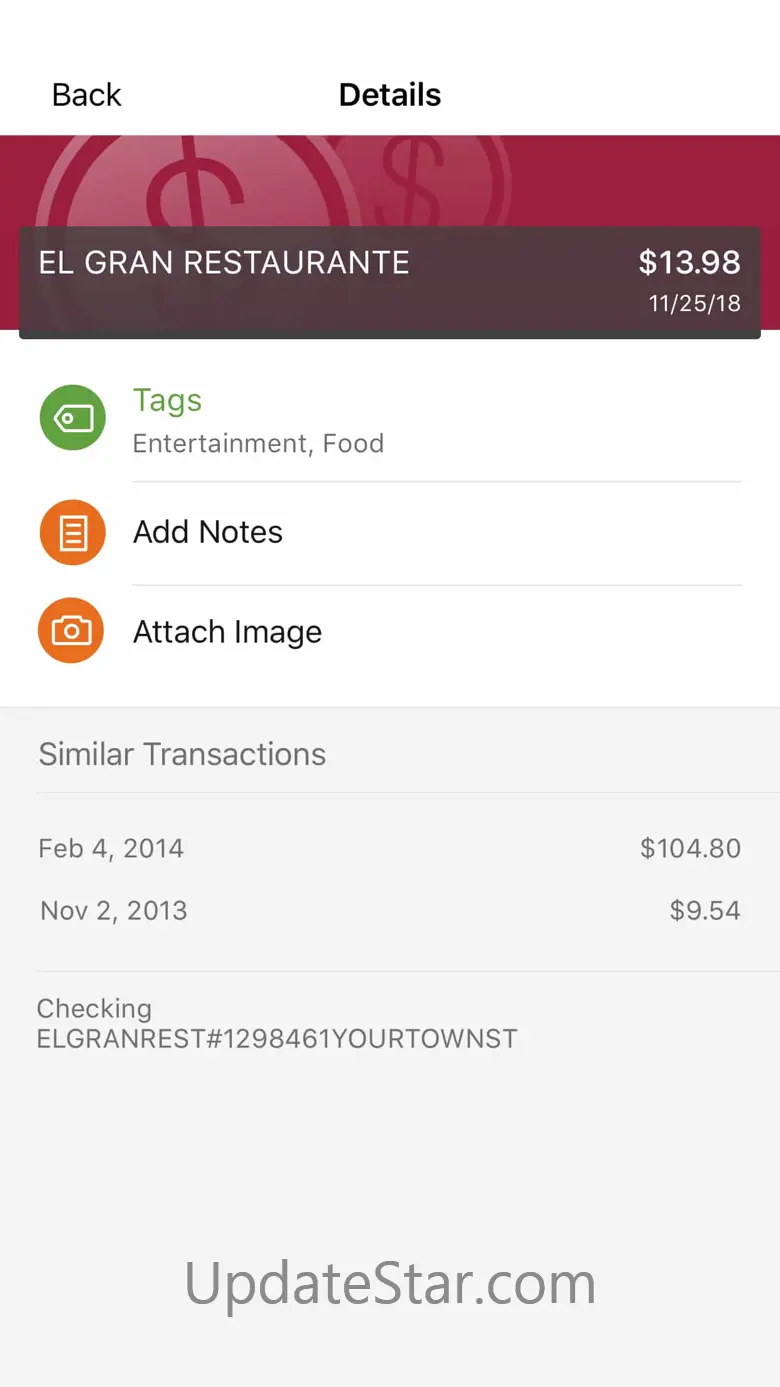
Task: Tap the camera Attach Image icon
Action: pos(72,631)
